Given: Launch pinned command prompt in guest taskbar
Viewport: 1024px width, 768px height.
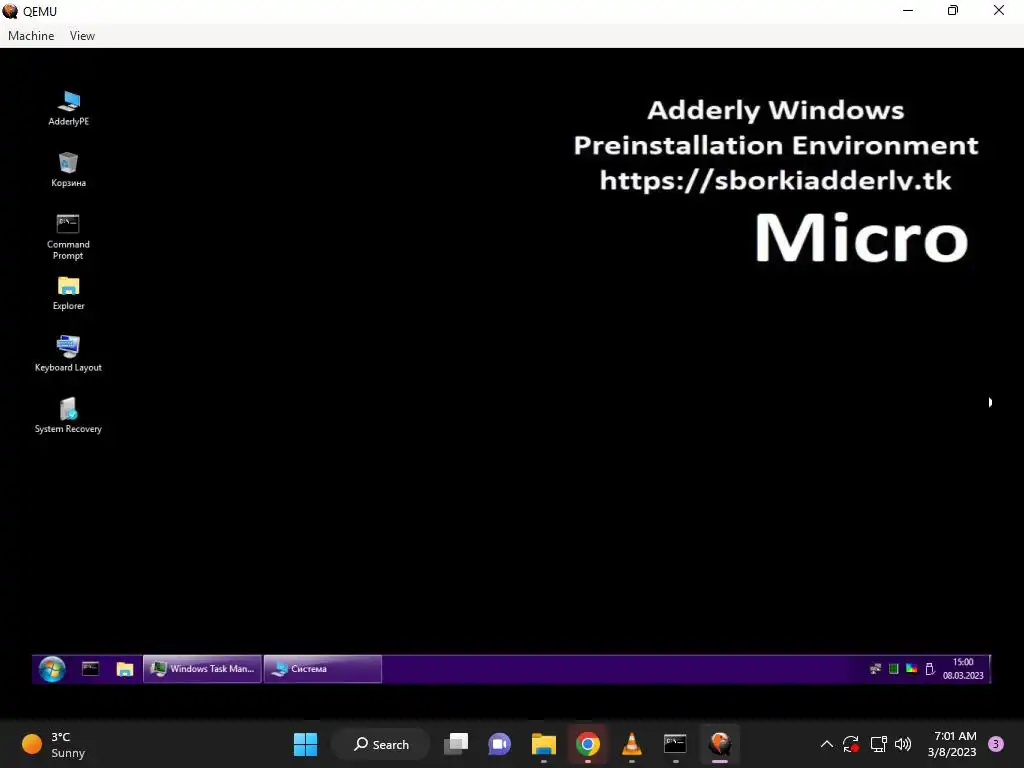Looking at the screenshot, I should 91,669.
